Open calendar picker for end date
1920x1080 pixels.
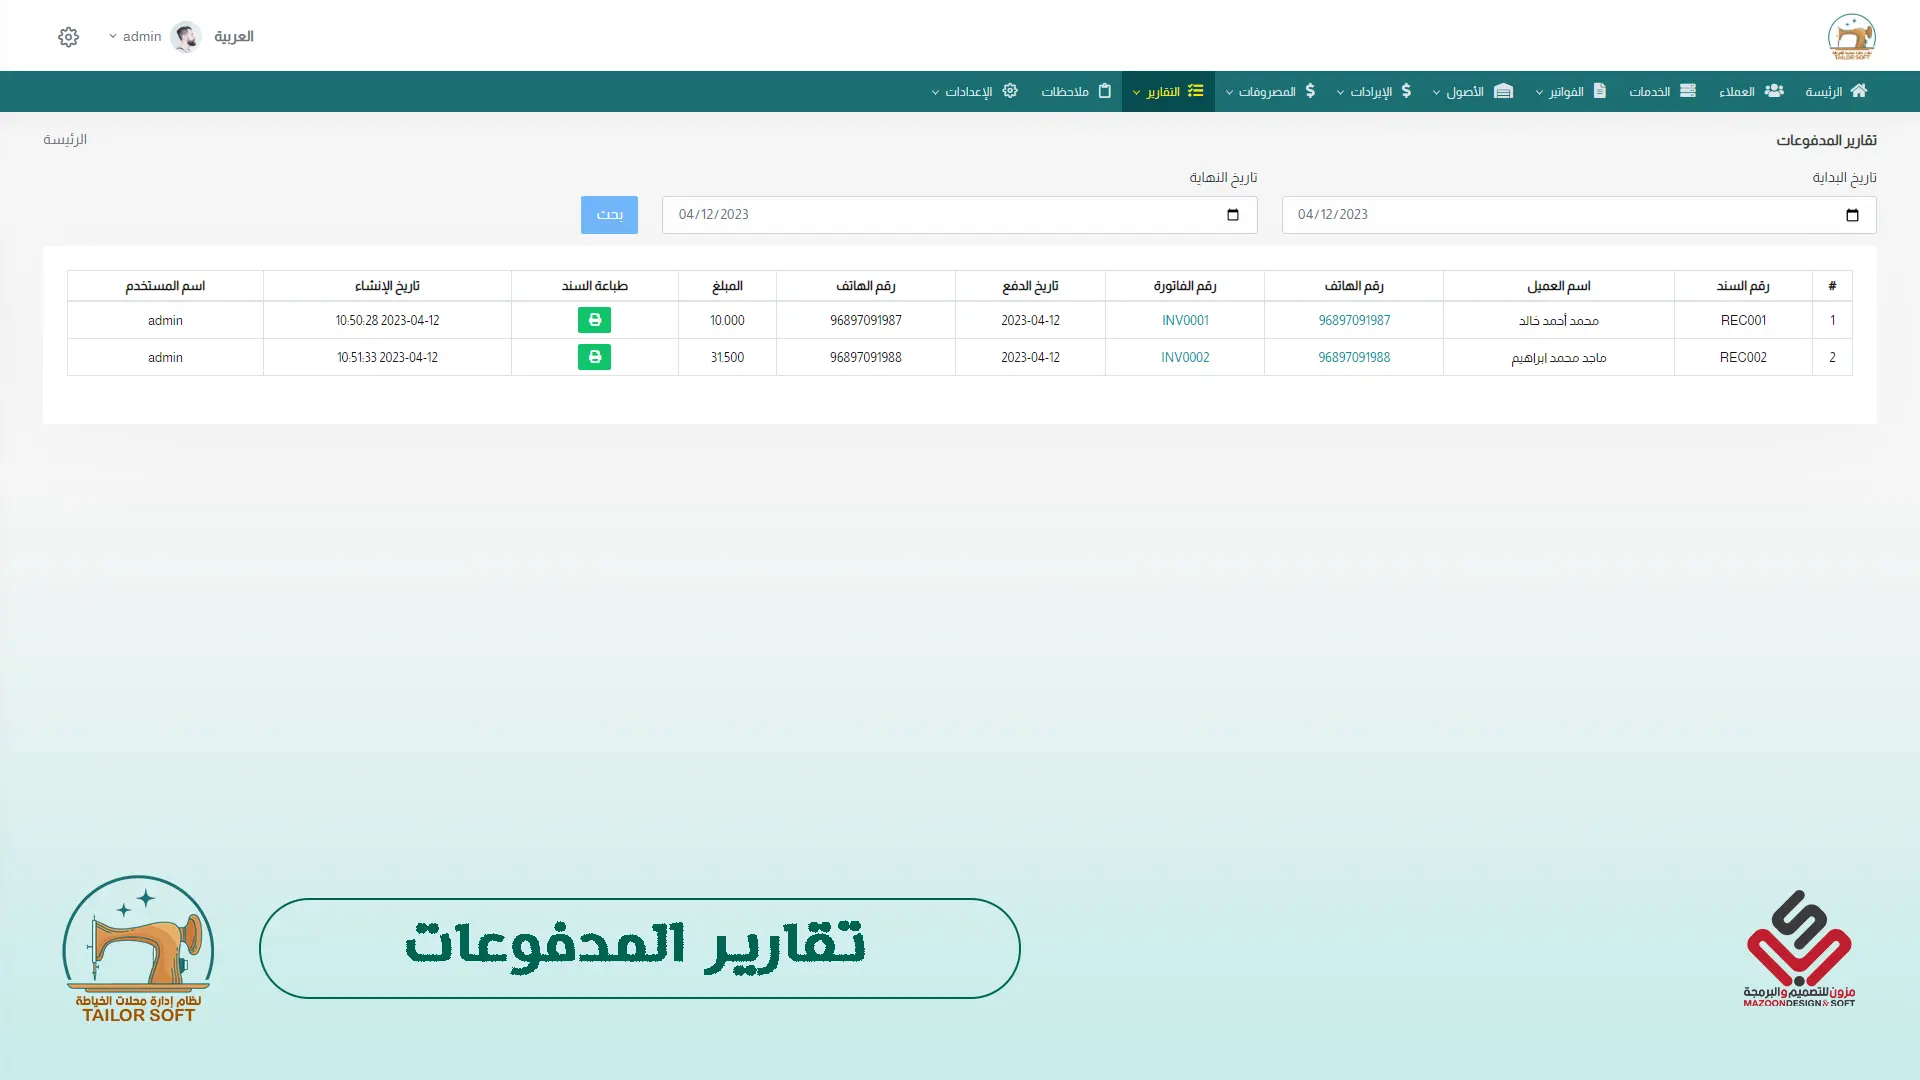1232,215
